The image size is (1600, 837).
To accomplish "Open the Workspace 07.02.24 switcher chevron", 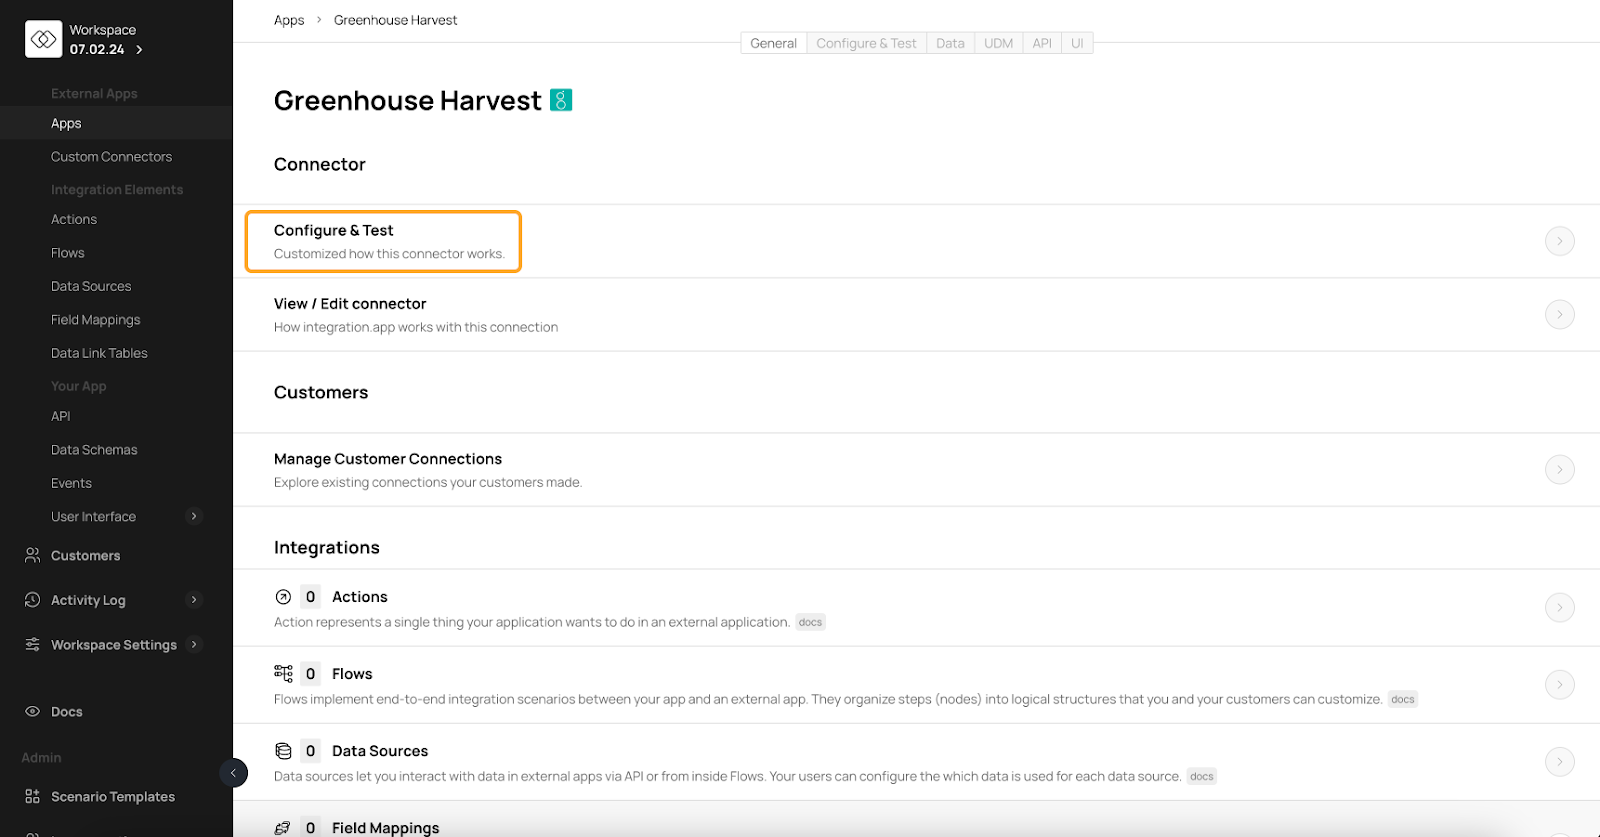I will point(139,49).
